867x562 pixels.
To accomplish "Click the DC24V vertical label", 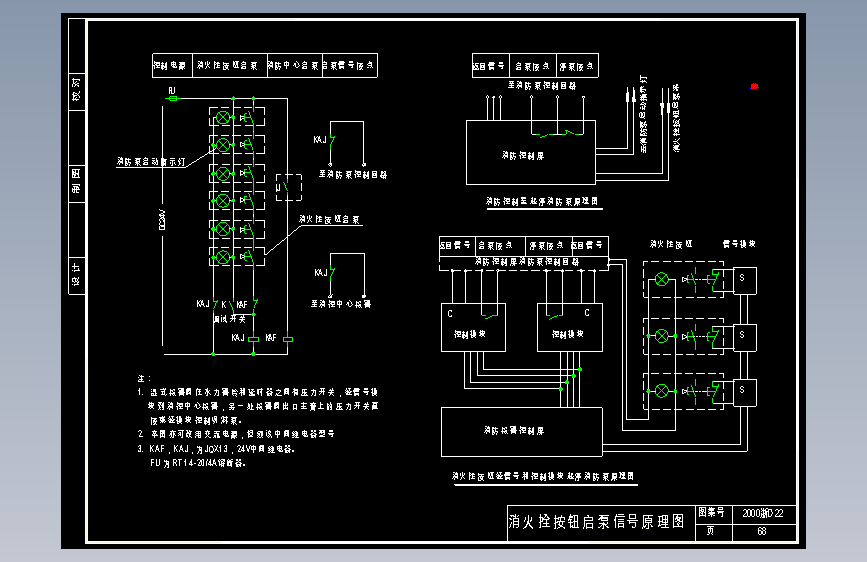I will (162, 219).
